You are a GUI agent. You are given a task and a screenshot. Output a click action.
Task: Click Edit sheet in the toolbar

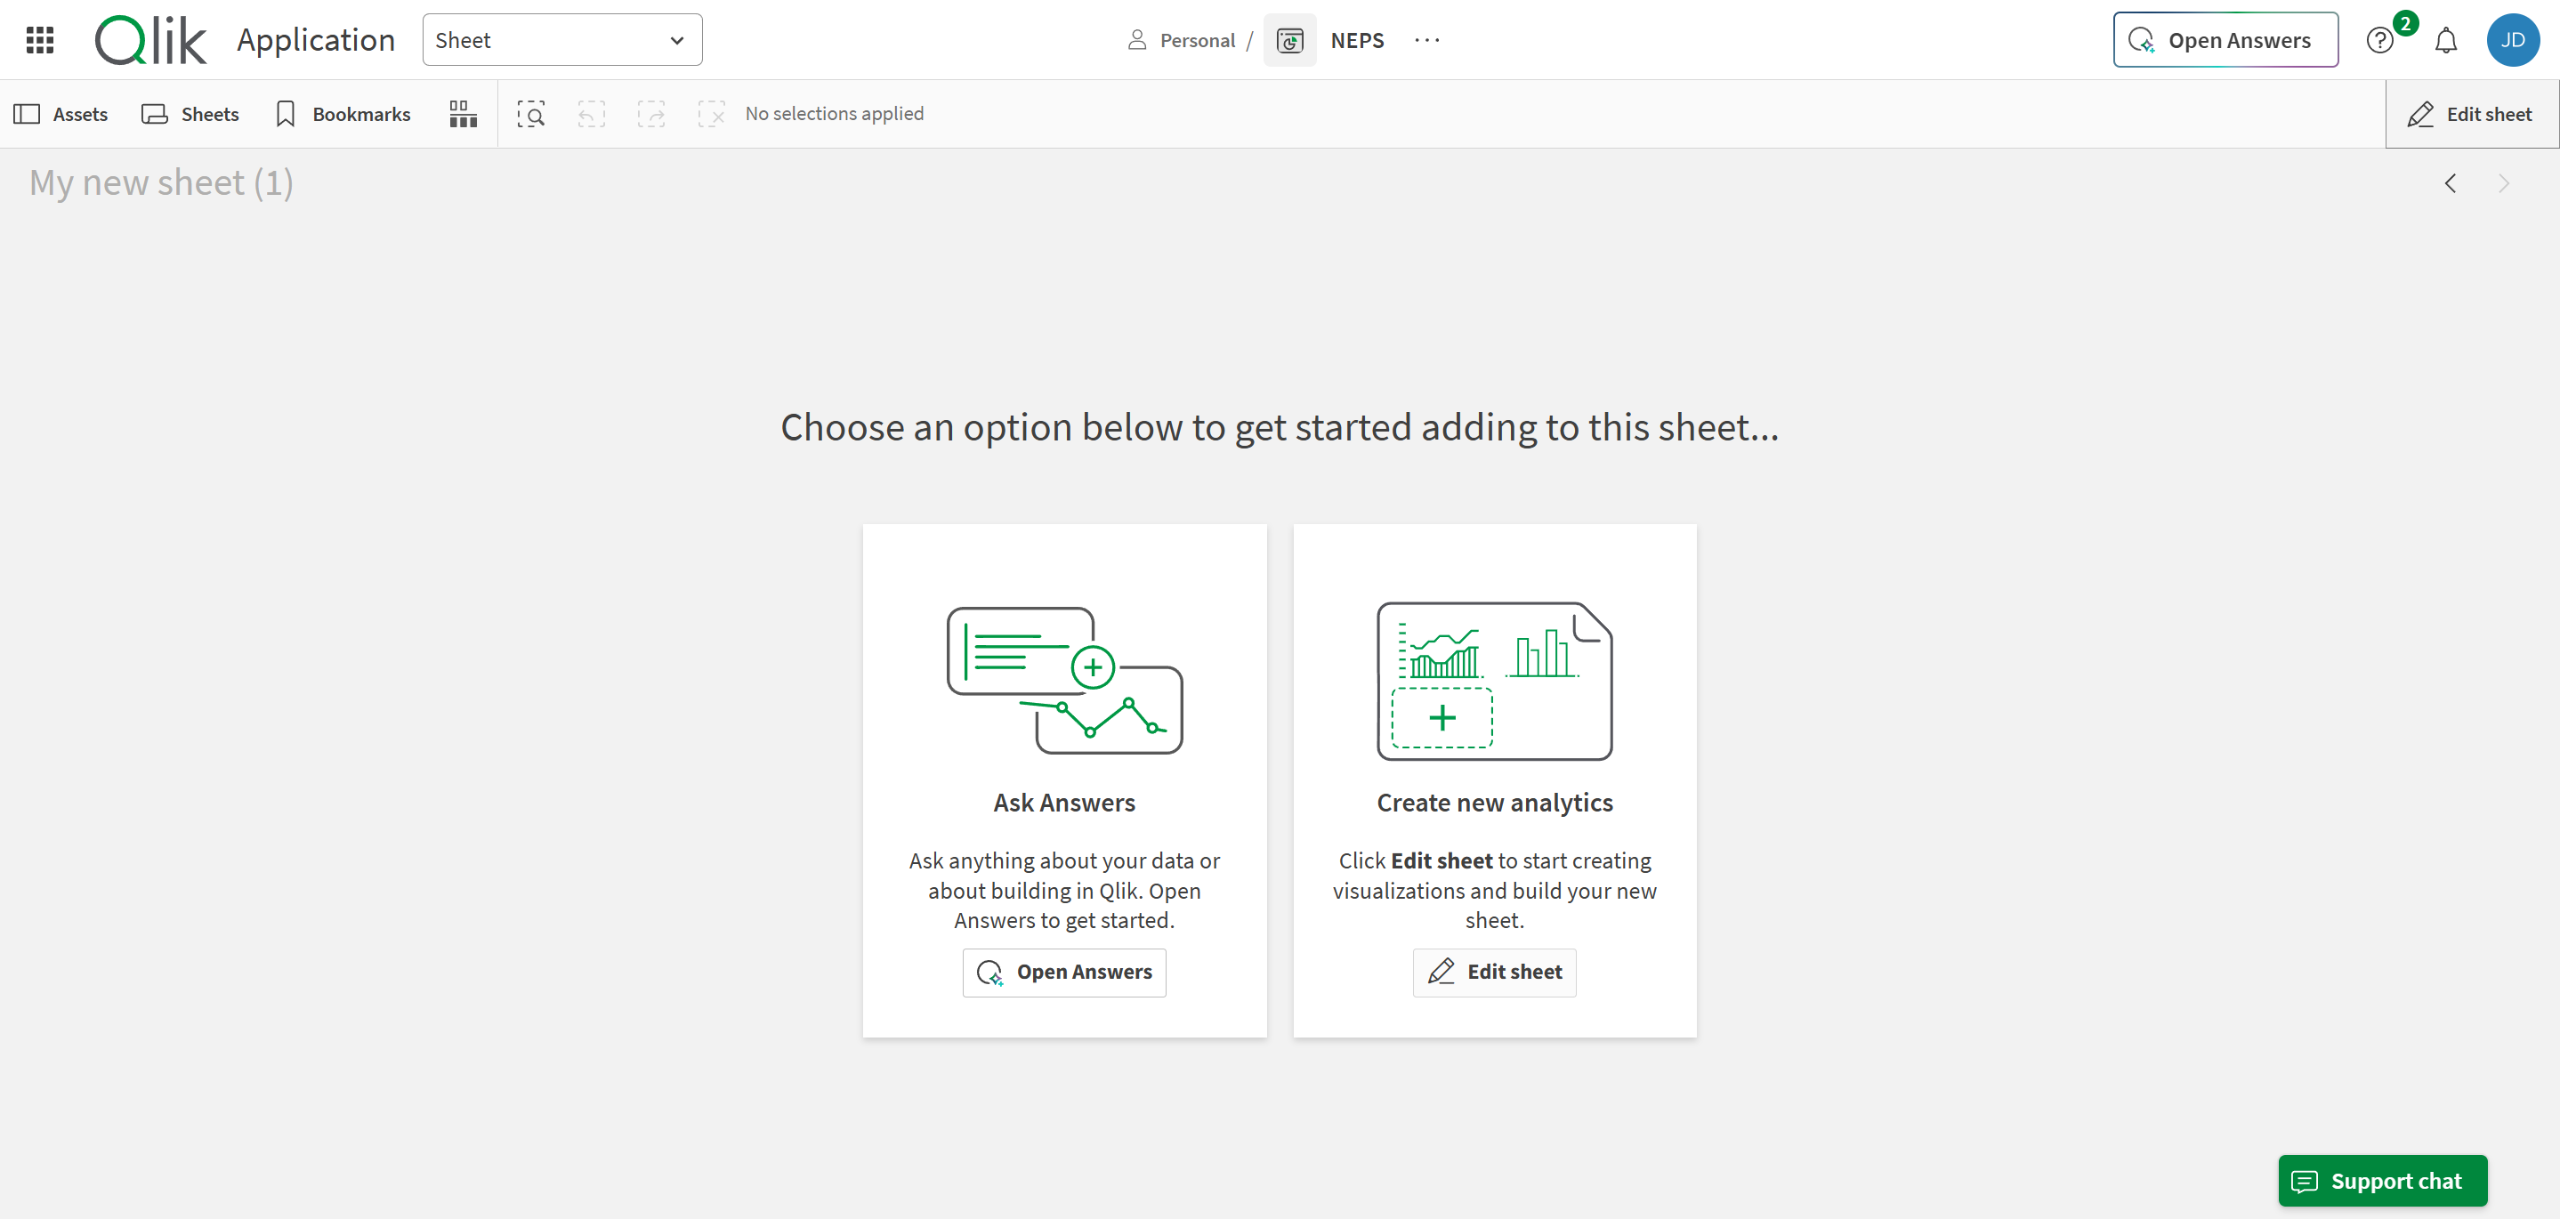[2471, 114]
